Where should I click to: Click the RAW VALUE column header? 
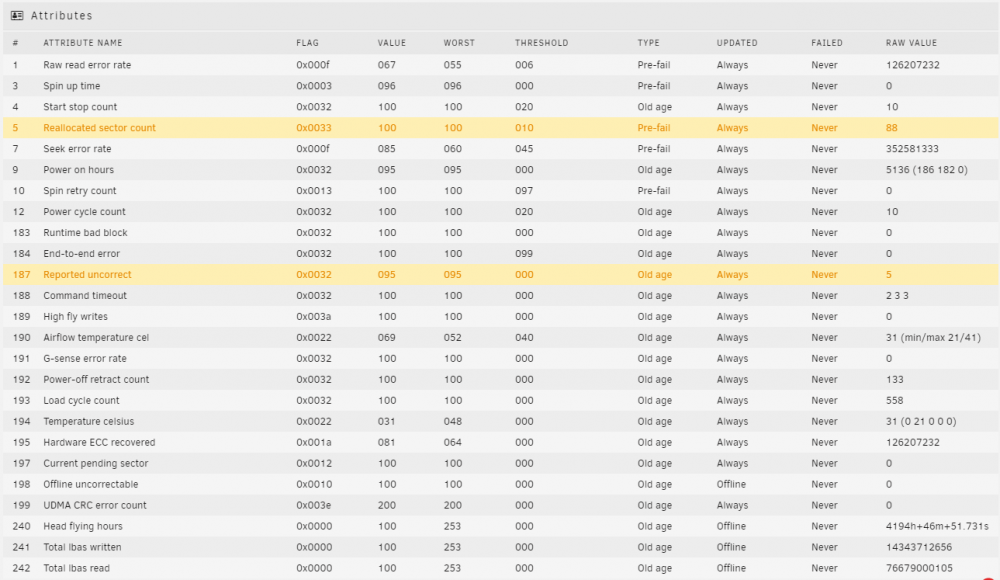click(x=911, y=43)
